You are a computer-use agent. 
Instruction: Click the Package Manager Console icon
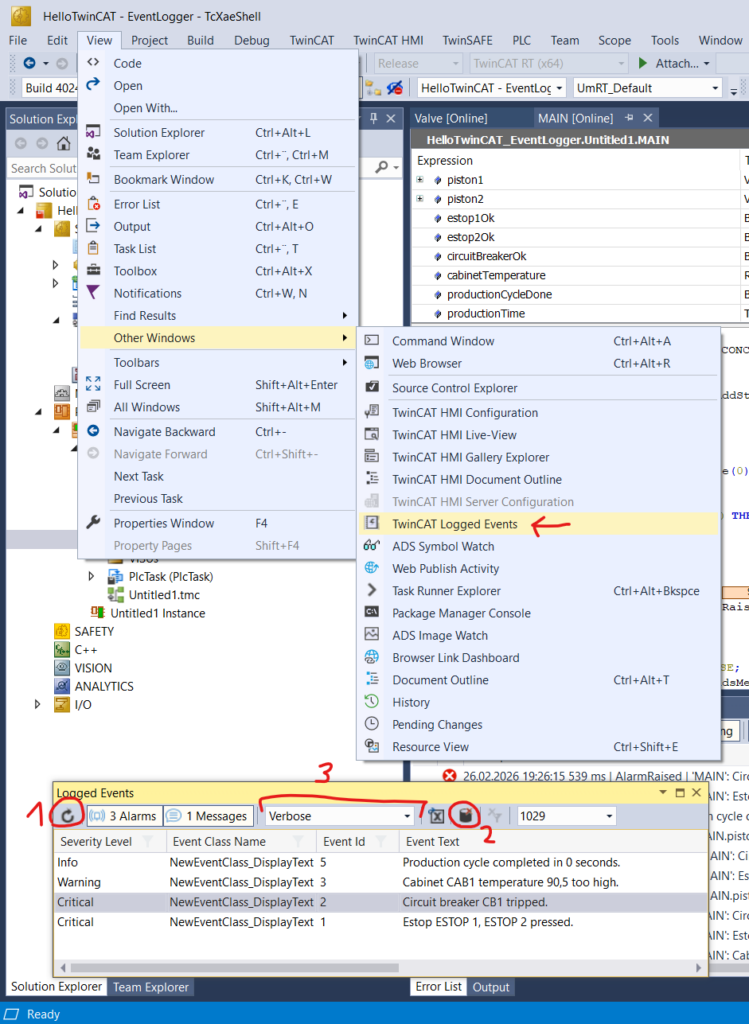tap(371, 613)
